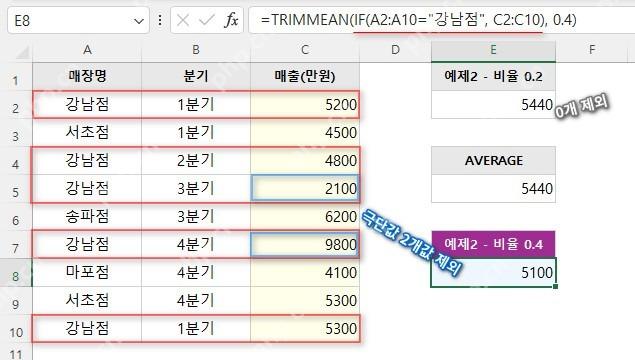
Task: Click cell with value 6200
Action: coord(305,216)
